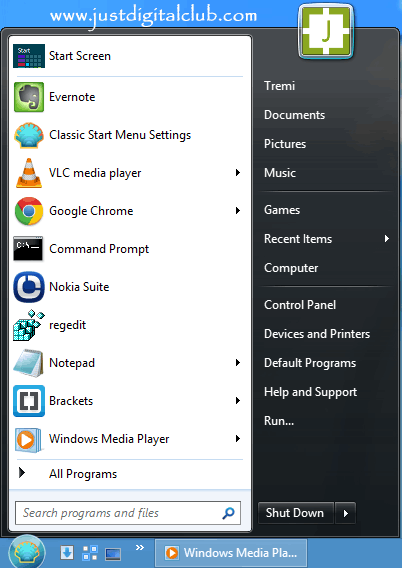Select Classic Start Menu Settings label
The width and height of the screenshot is (402, 568).
120,135
